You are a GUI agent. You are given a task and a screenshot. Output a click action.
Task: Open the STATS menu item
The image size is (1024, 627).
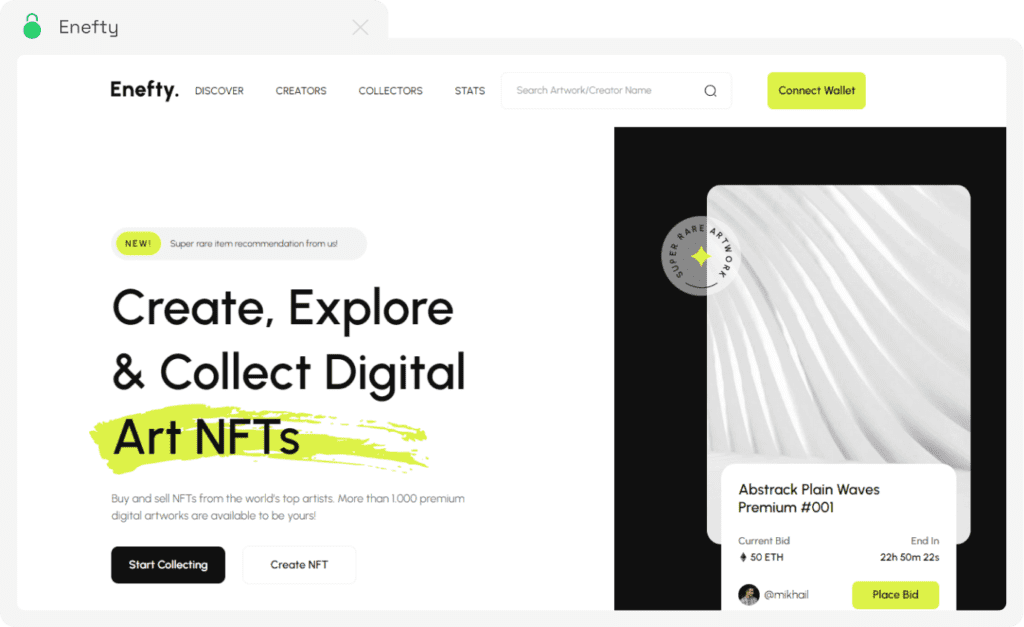470,91
